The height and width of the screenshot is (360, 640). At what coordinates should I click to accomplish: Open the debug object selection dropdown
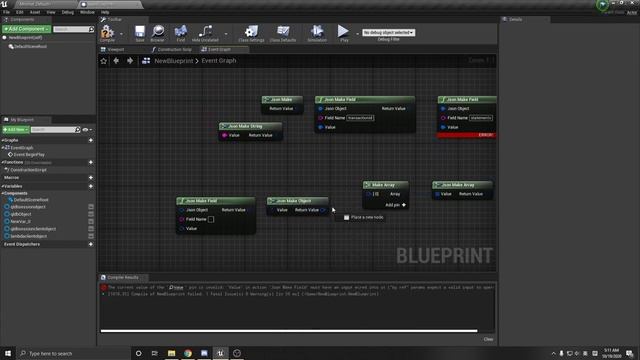pyautogui.click(x=389, y=32)
